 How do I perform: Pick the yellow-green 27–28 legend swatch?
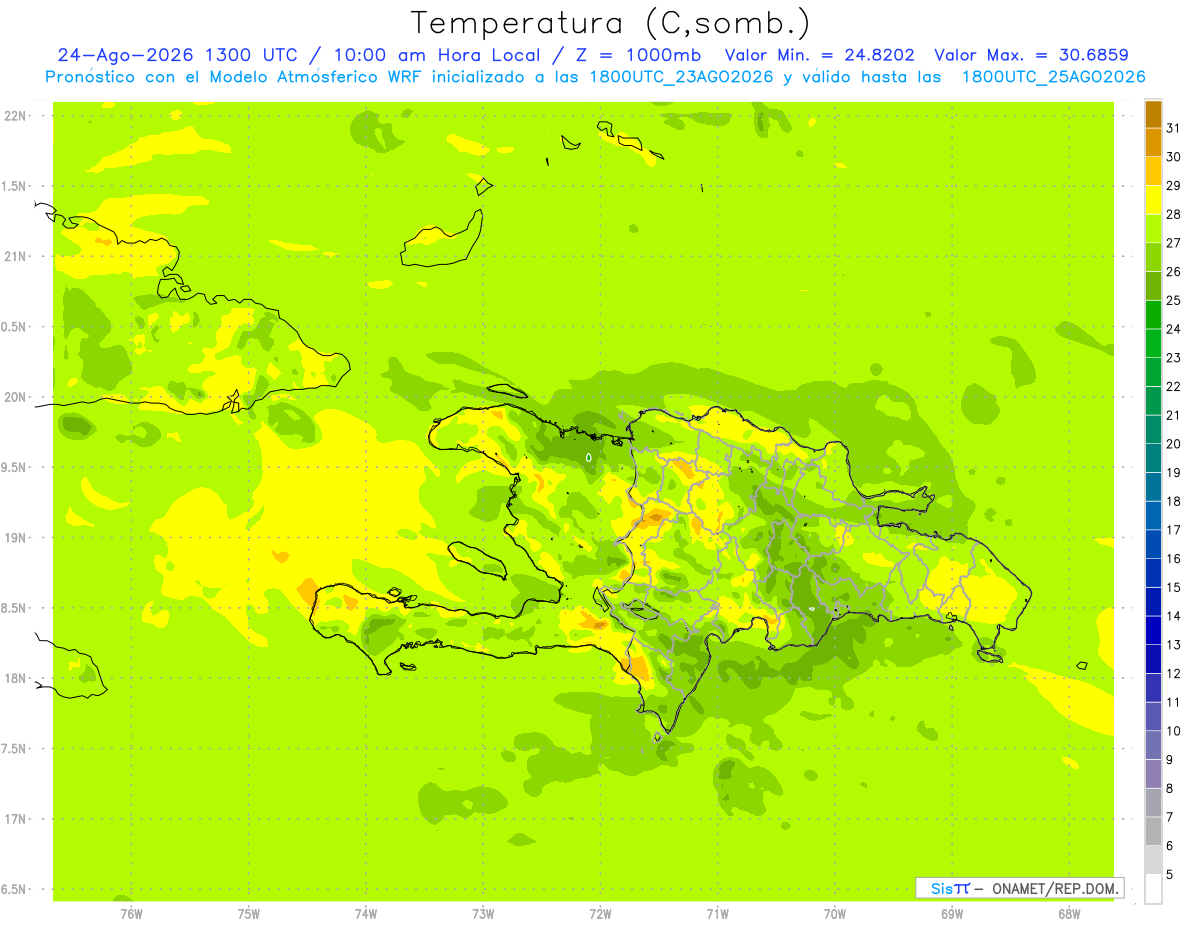[1153, 229]
